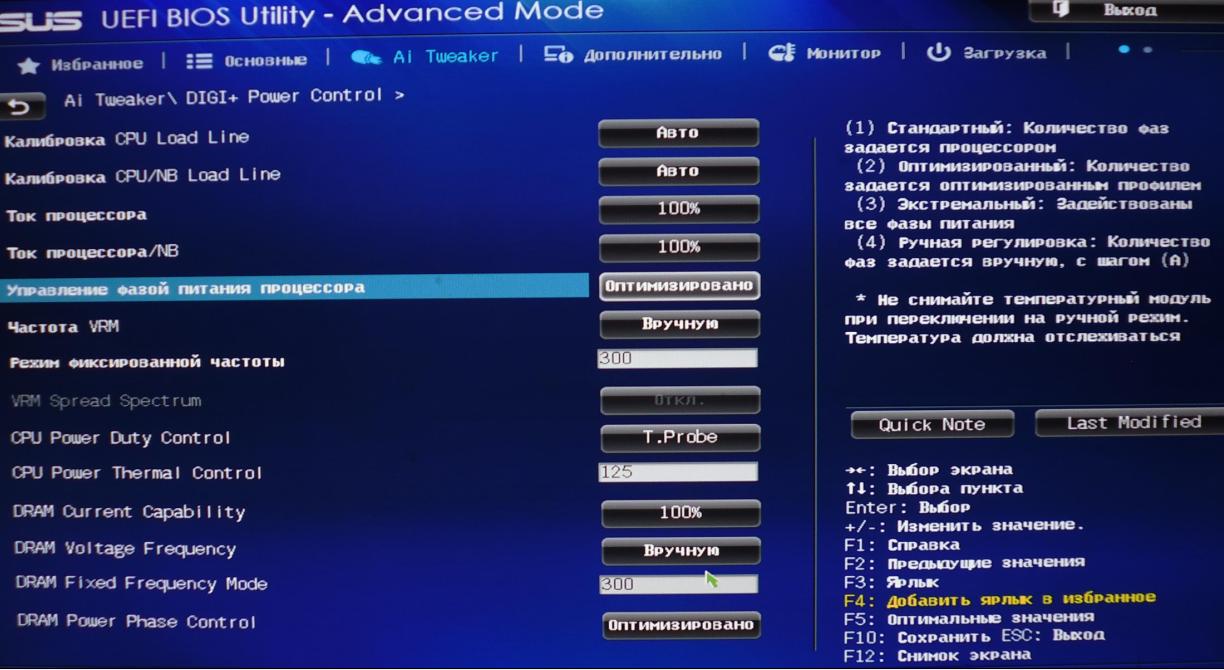Click DRAM Fixed Frequency Mode 300 field

click(679, 584)
